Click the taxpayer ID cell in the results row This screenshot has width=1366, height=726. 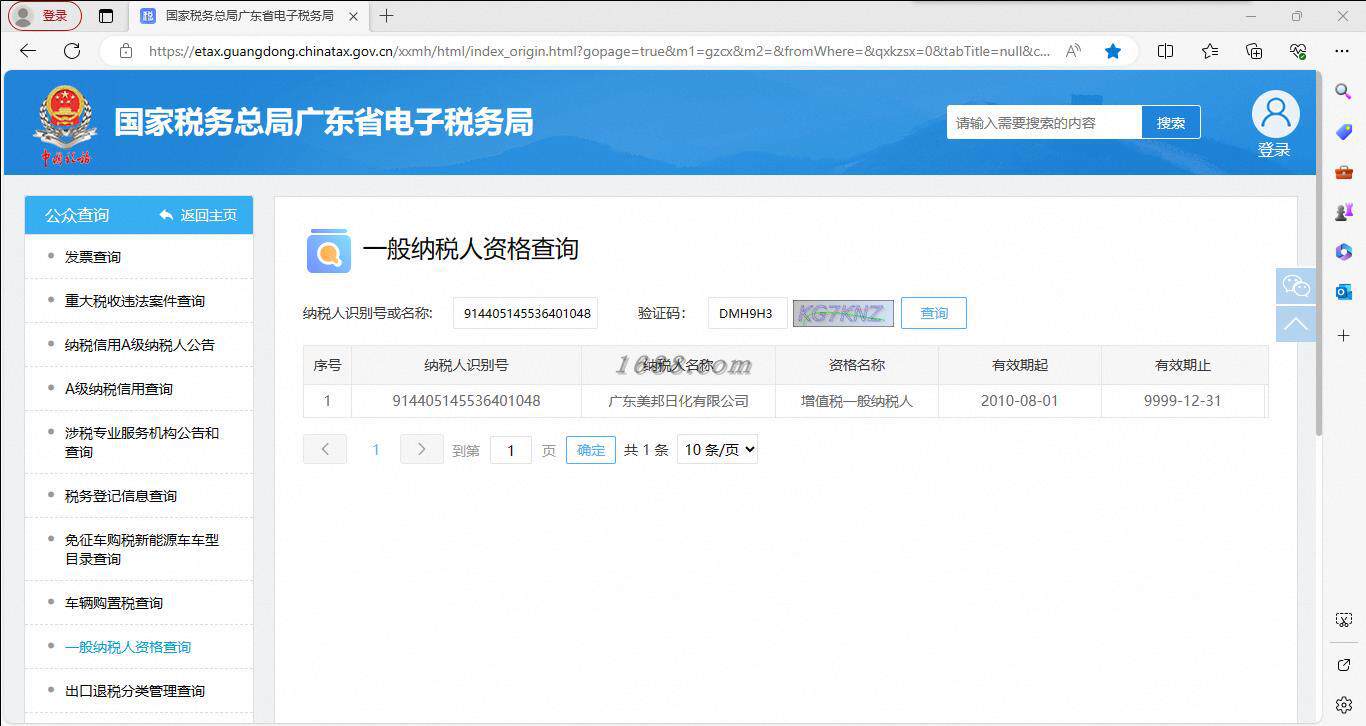(466, 401)
